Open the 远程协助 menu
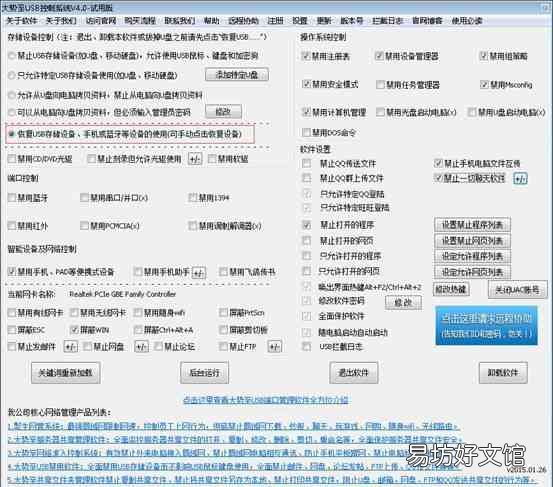The height and width of the screenshot is (487, 553). point(243,21)
